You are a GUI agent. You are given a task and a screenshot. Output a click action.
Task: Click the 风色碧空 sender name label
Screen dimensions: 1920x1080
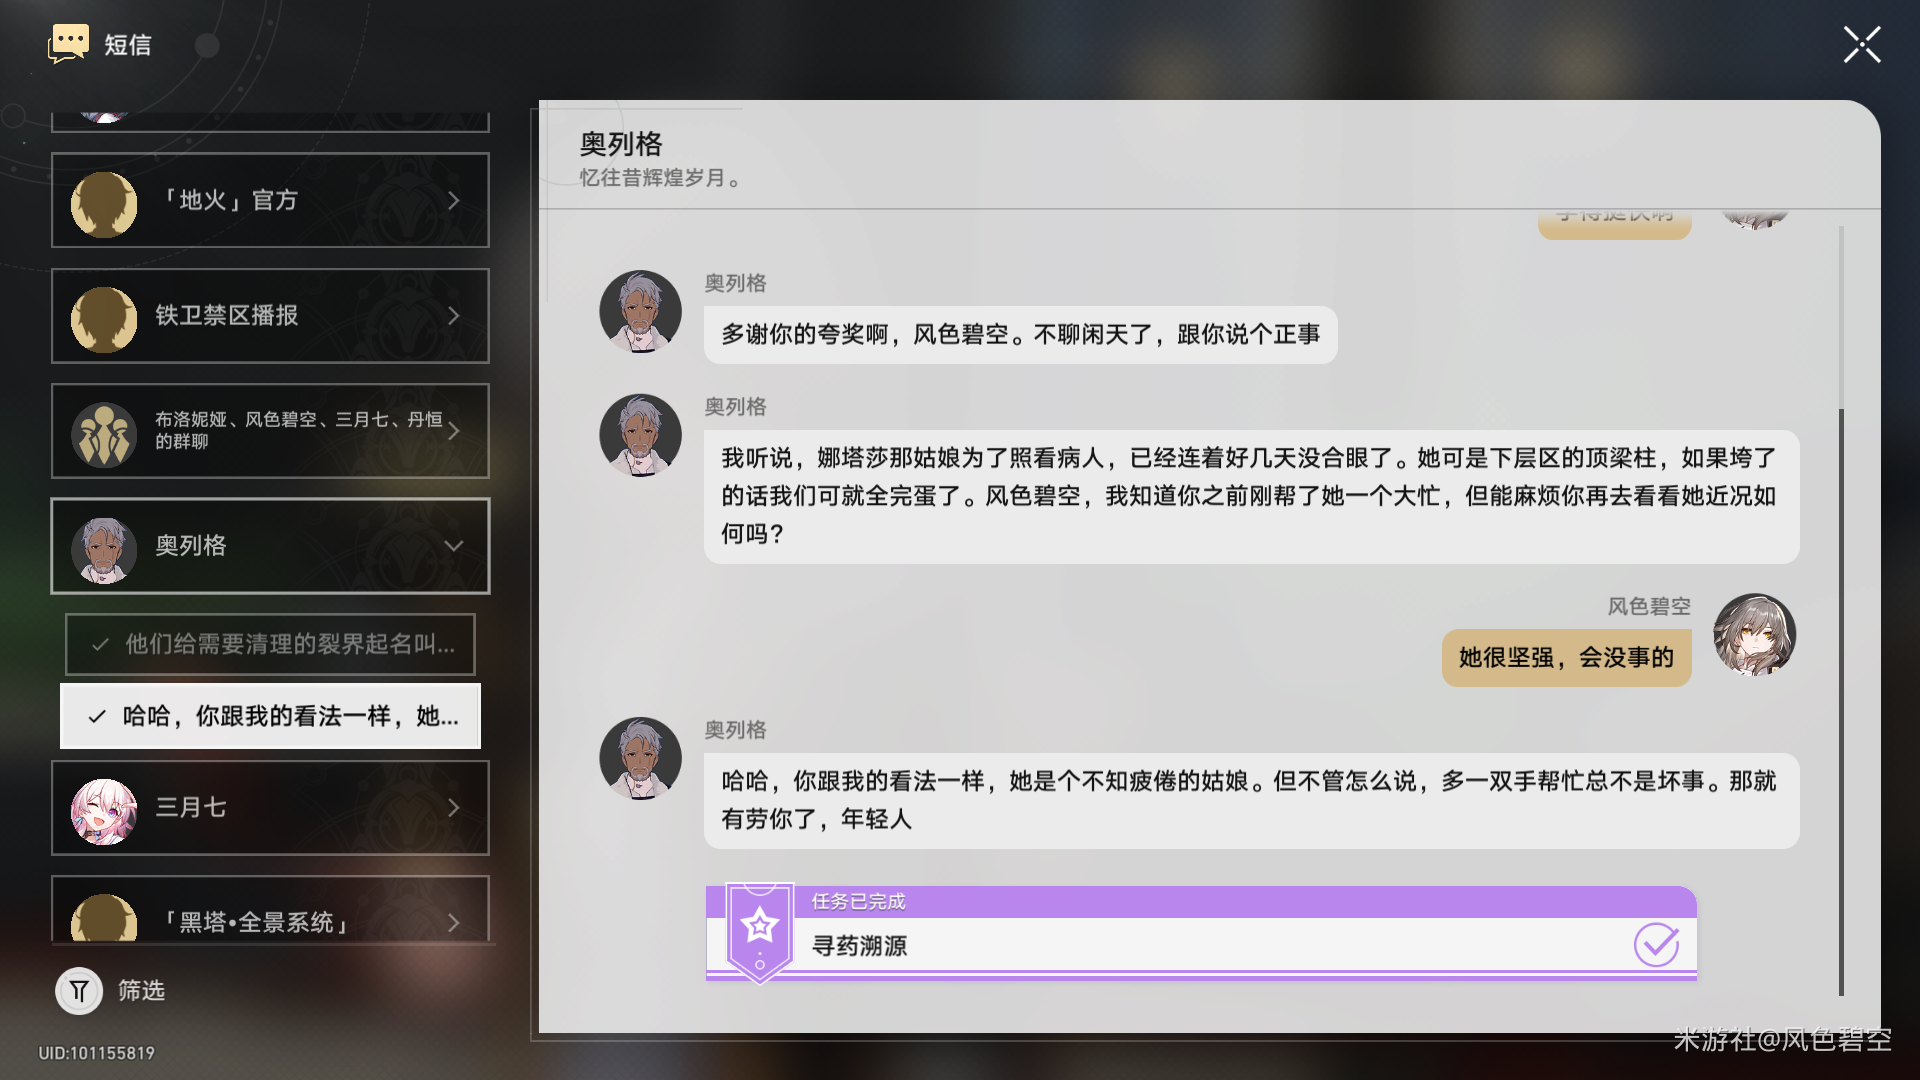click(1649, 607)
